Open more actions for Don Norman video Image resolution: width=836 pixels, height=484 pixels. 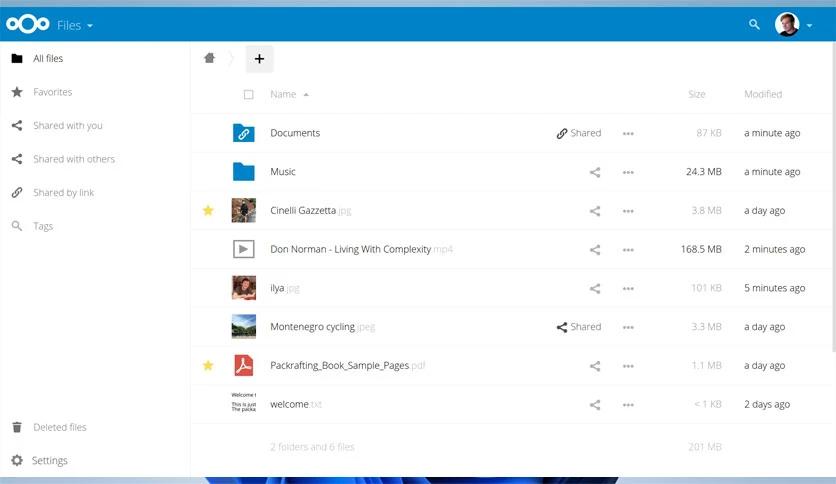(628, 249)
